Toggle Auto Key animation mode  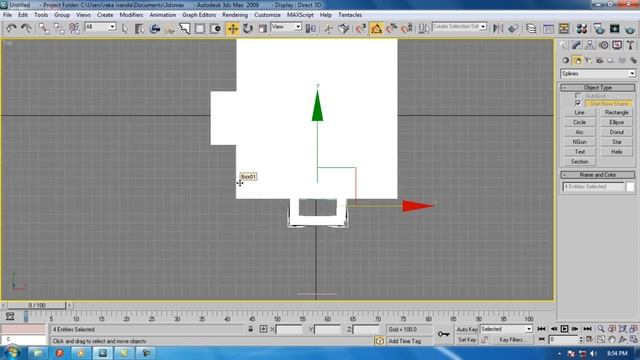coord(467,329)
